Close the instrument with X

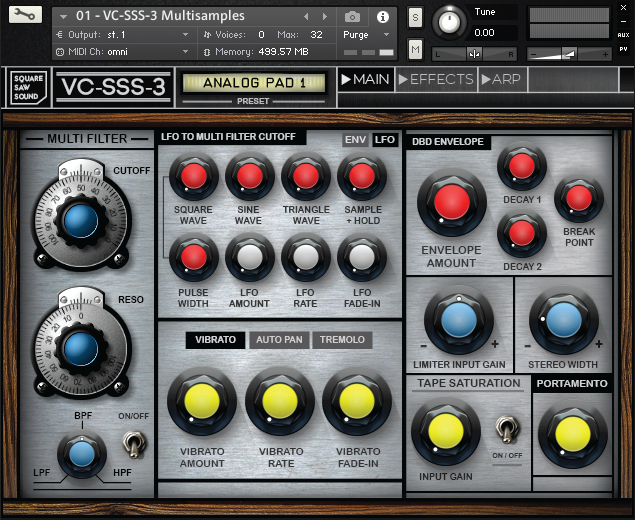click(624, 7)
